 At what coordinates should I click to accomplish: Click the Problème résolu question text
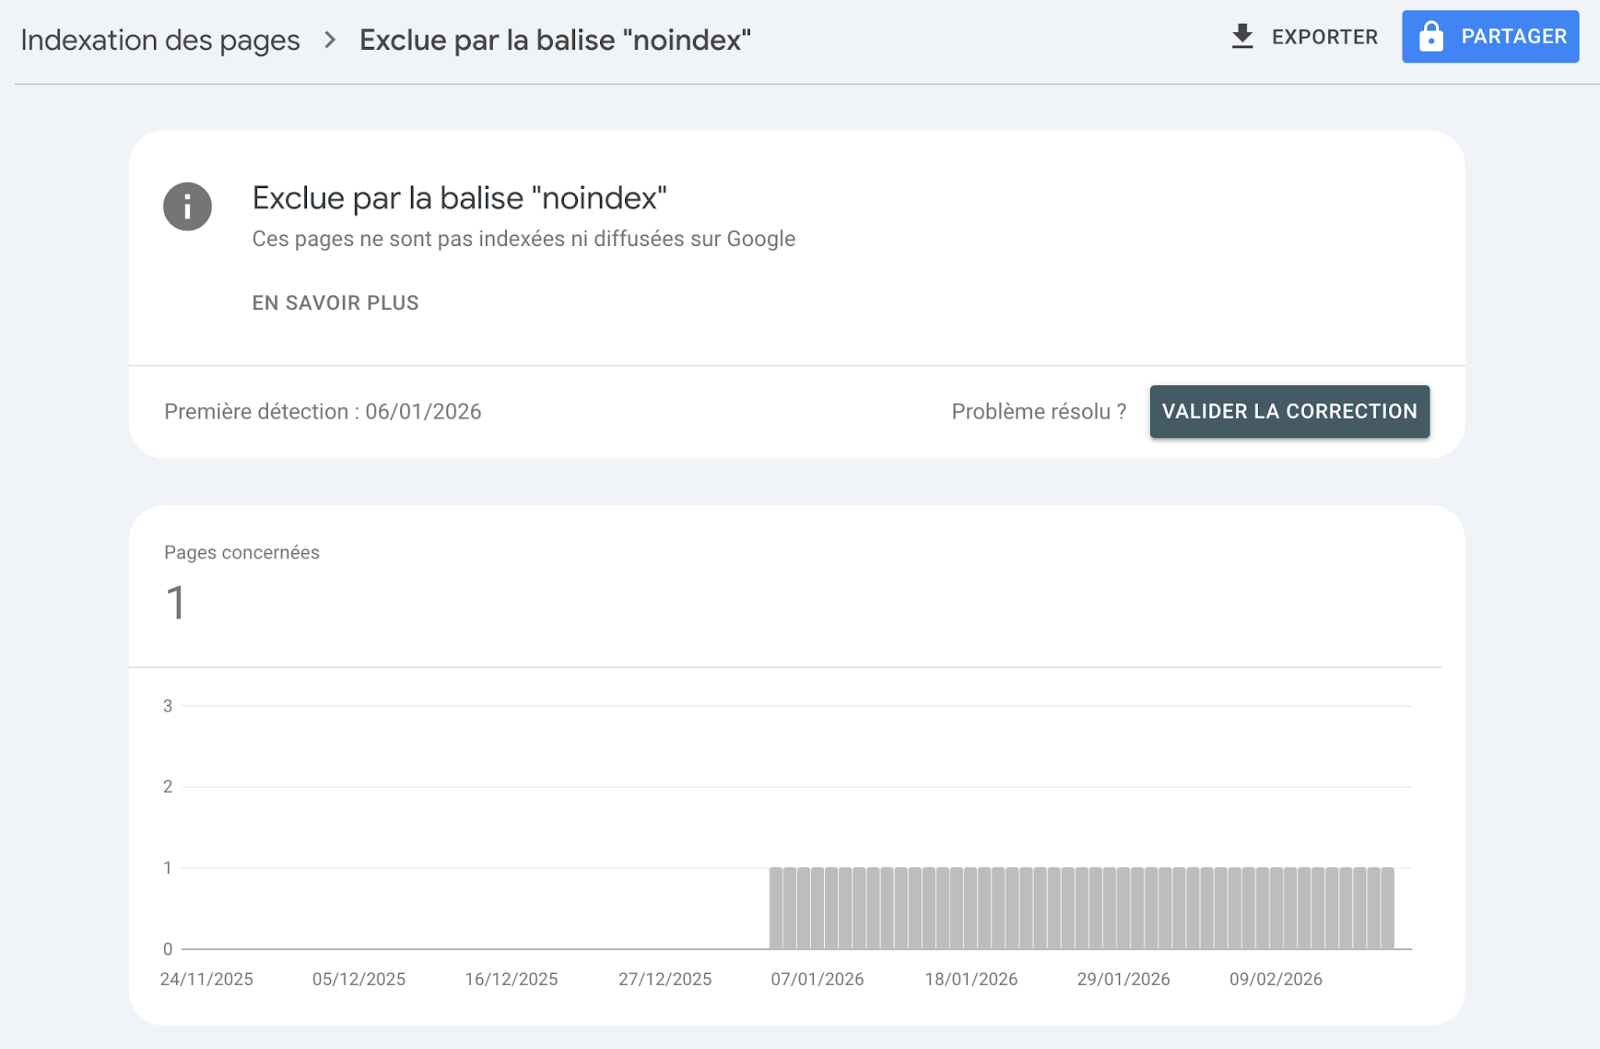click(1038, 411)
